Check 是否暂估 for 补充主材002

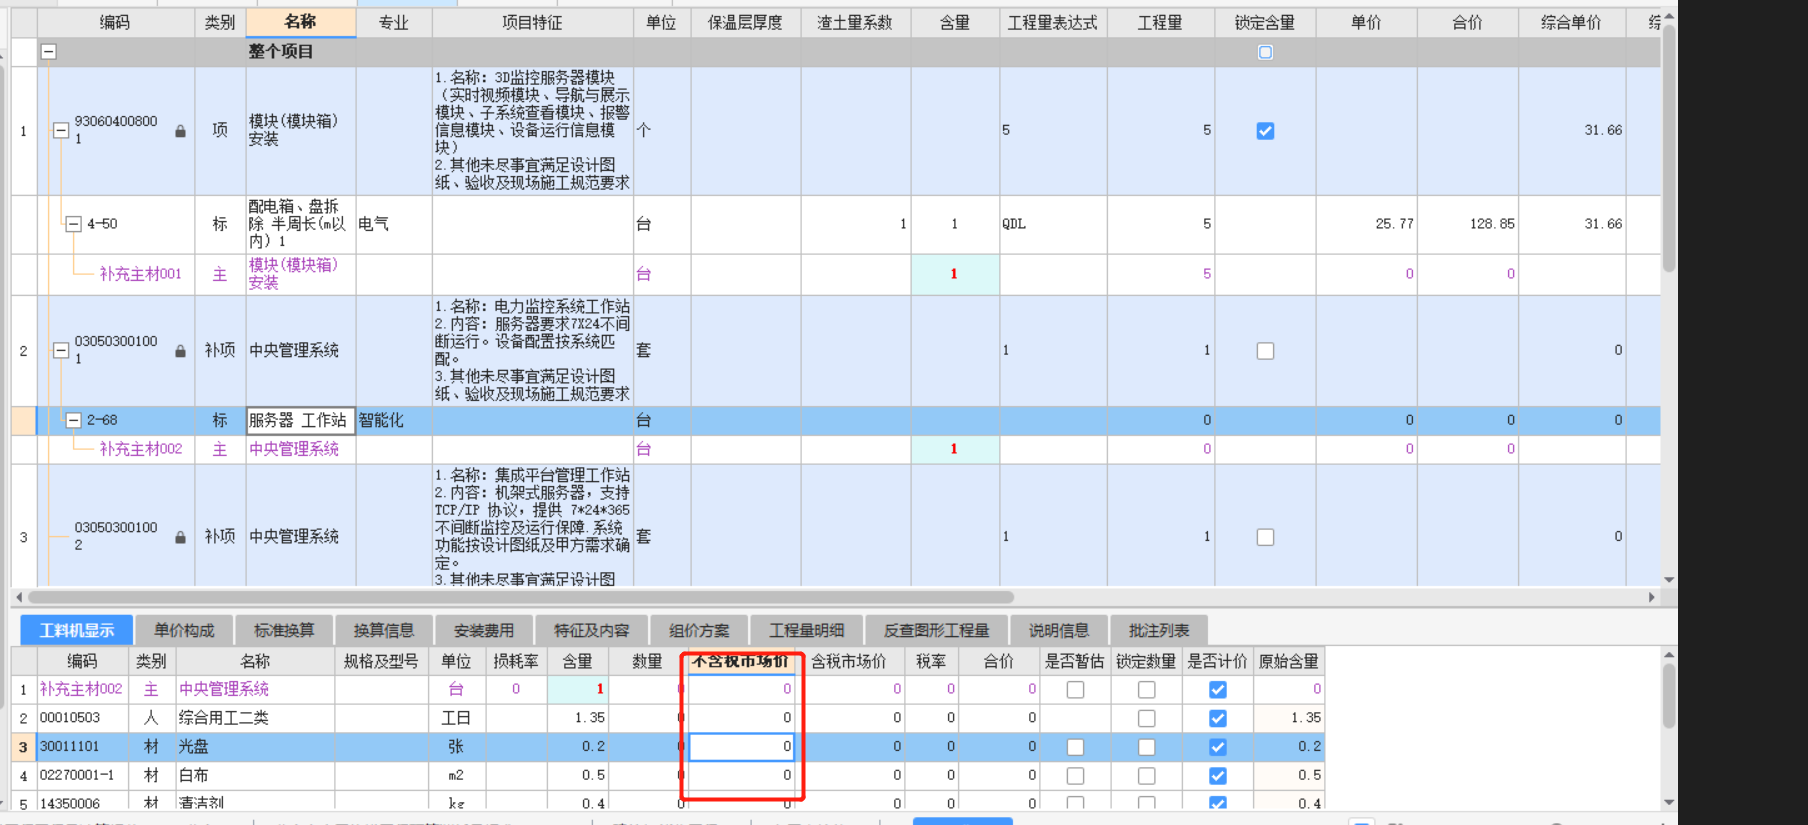[1075, 689]
